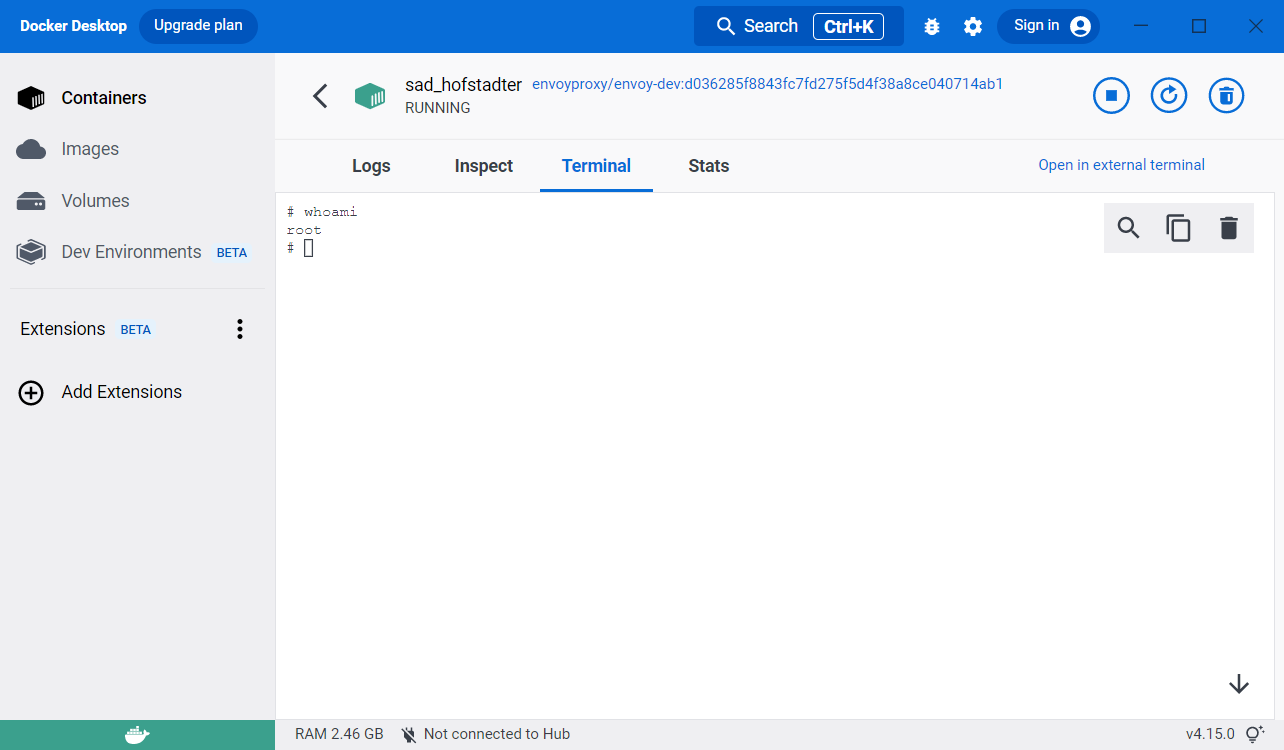Click the Extensions heading
The height and width of the screenshot is (750, 1284).
pos(62,329)
